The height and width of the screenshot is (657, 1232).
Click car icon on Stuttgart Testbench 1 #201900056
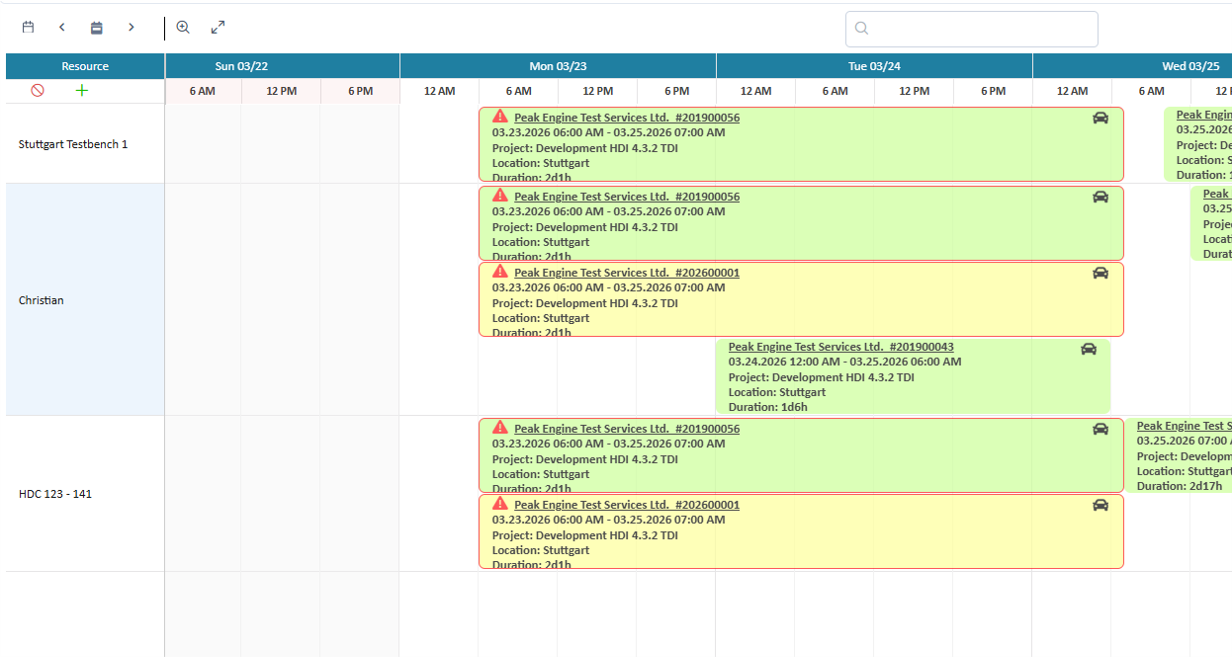1100,117
